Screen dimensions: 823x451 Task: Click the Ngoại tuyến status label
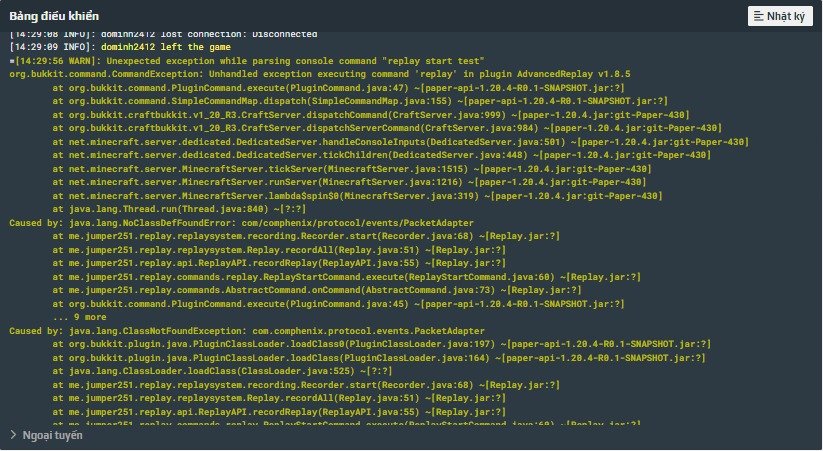tap(52, 435)
